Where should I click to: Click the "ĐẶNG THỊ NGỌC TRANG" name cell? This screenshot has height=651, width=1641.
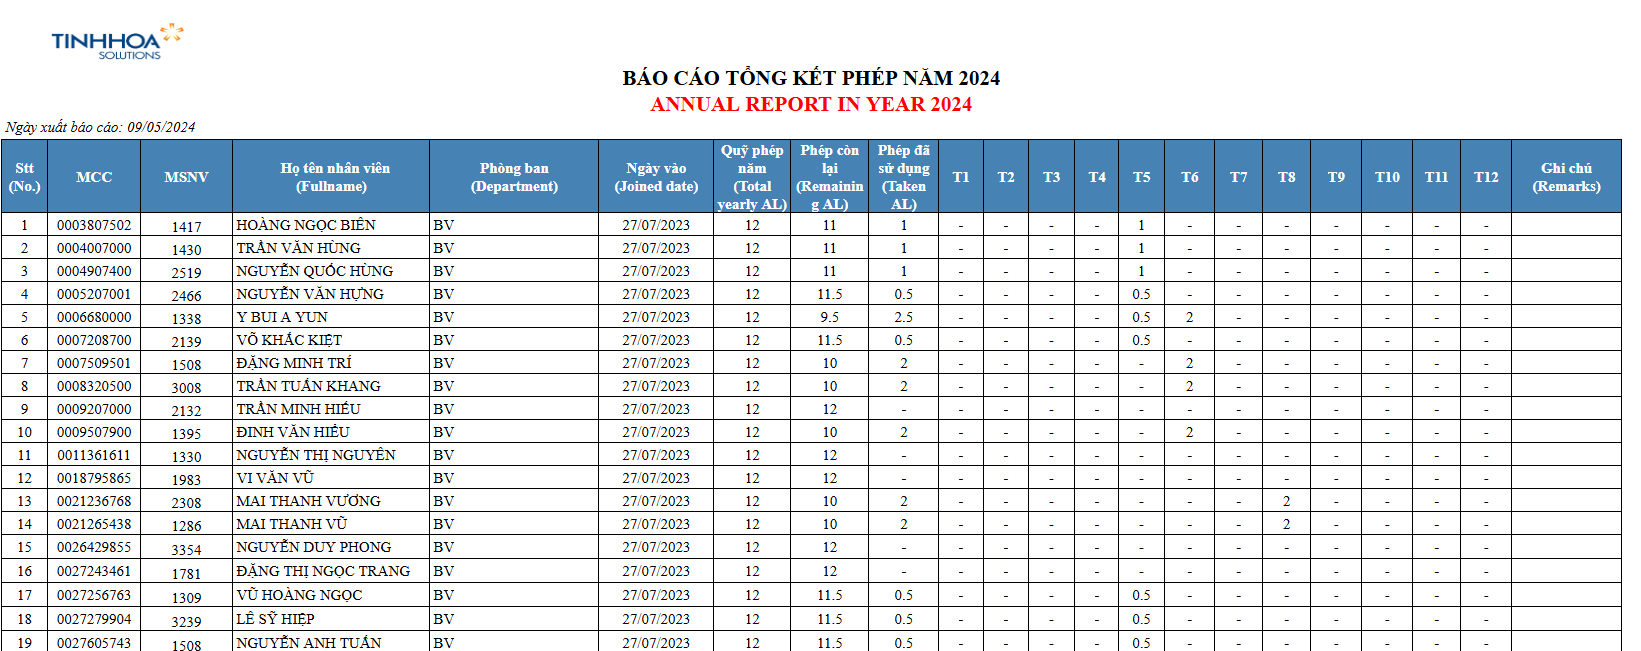323,571
